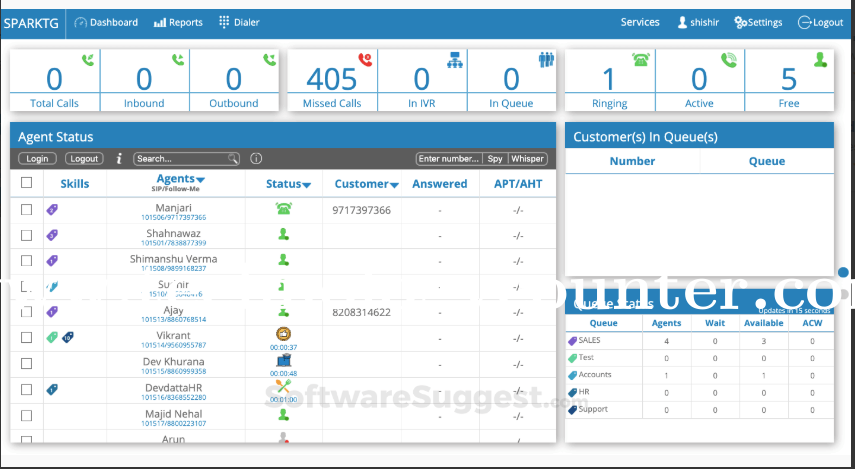This screenshot has height=469, width=855.
Task: Click Ajay's purple skill tag
Action: coord(52,312)
